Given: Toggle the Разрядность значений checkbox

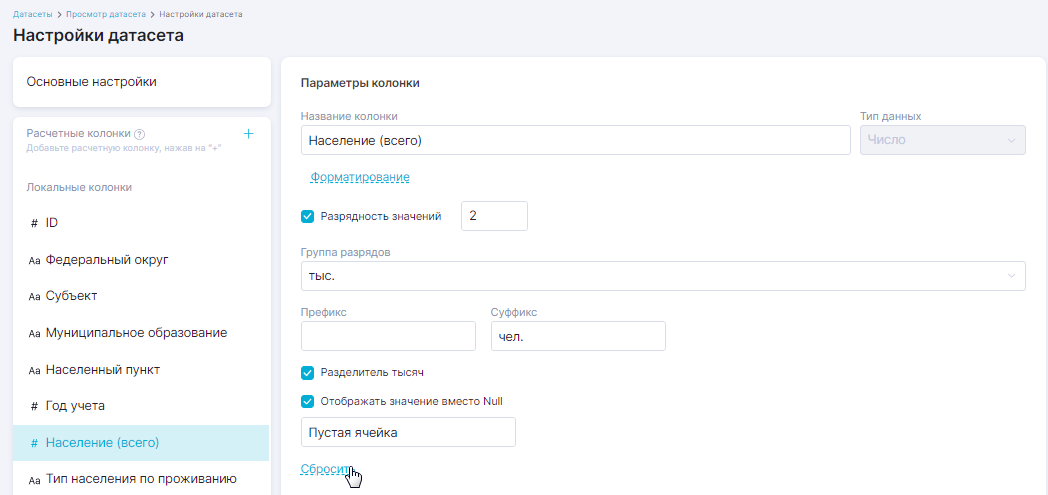Looking at the screenshot, I should pyautogui.click(x=308, y=216).
